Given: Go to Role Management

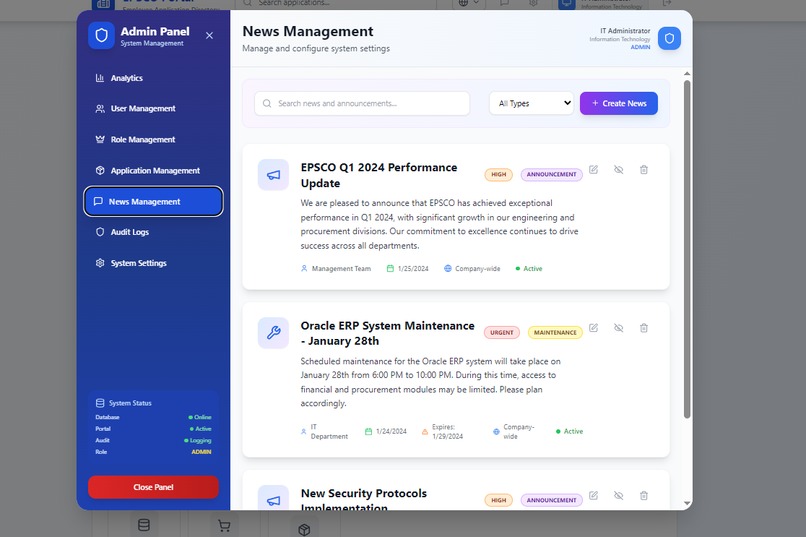Looking at the screenshot, I should 153,140.
